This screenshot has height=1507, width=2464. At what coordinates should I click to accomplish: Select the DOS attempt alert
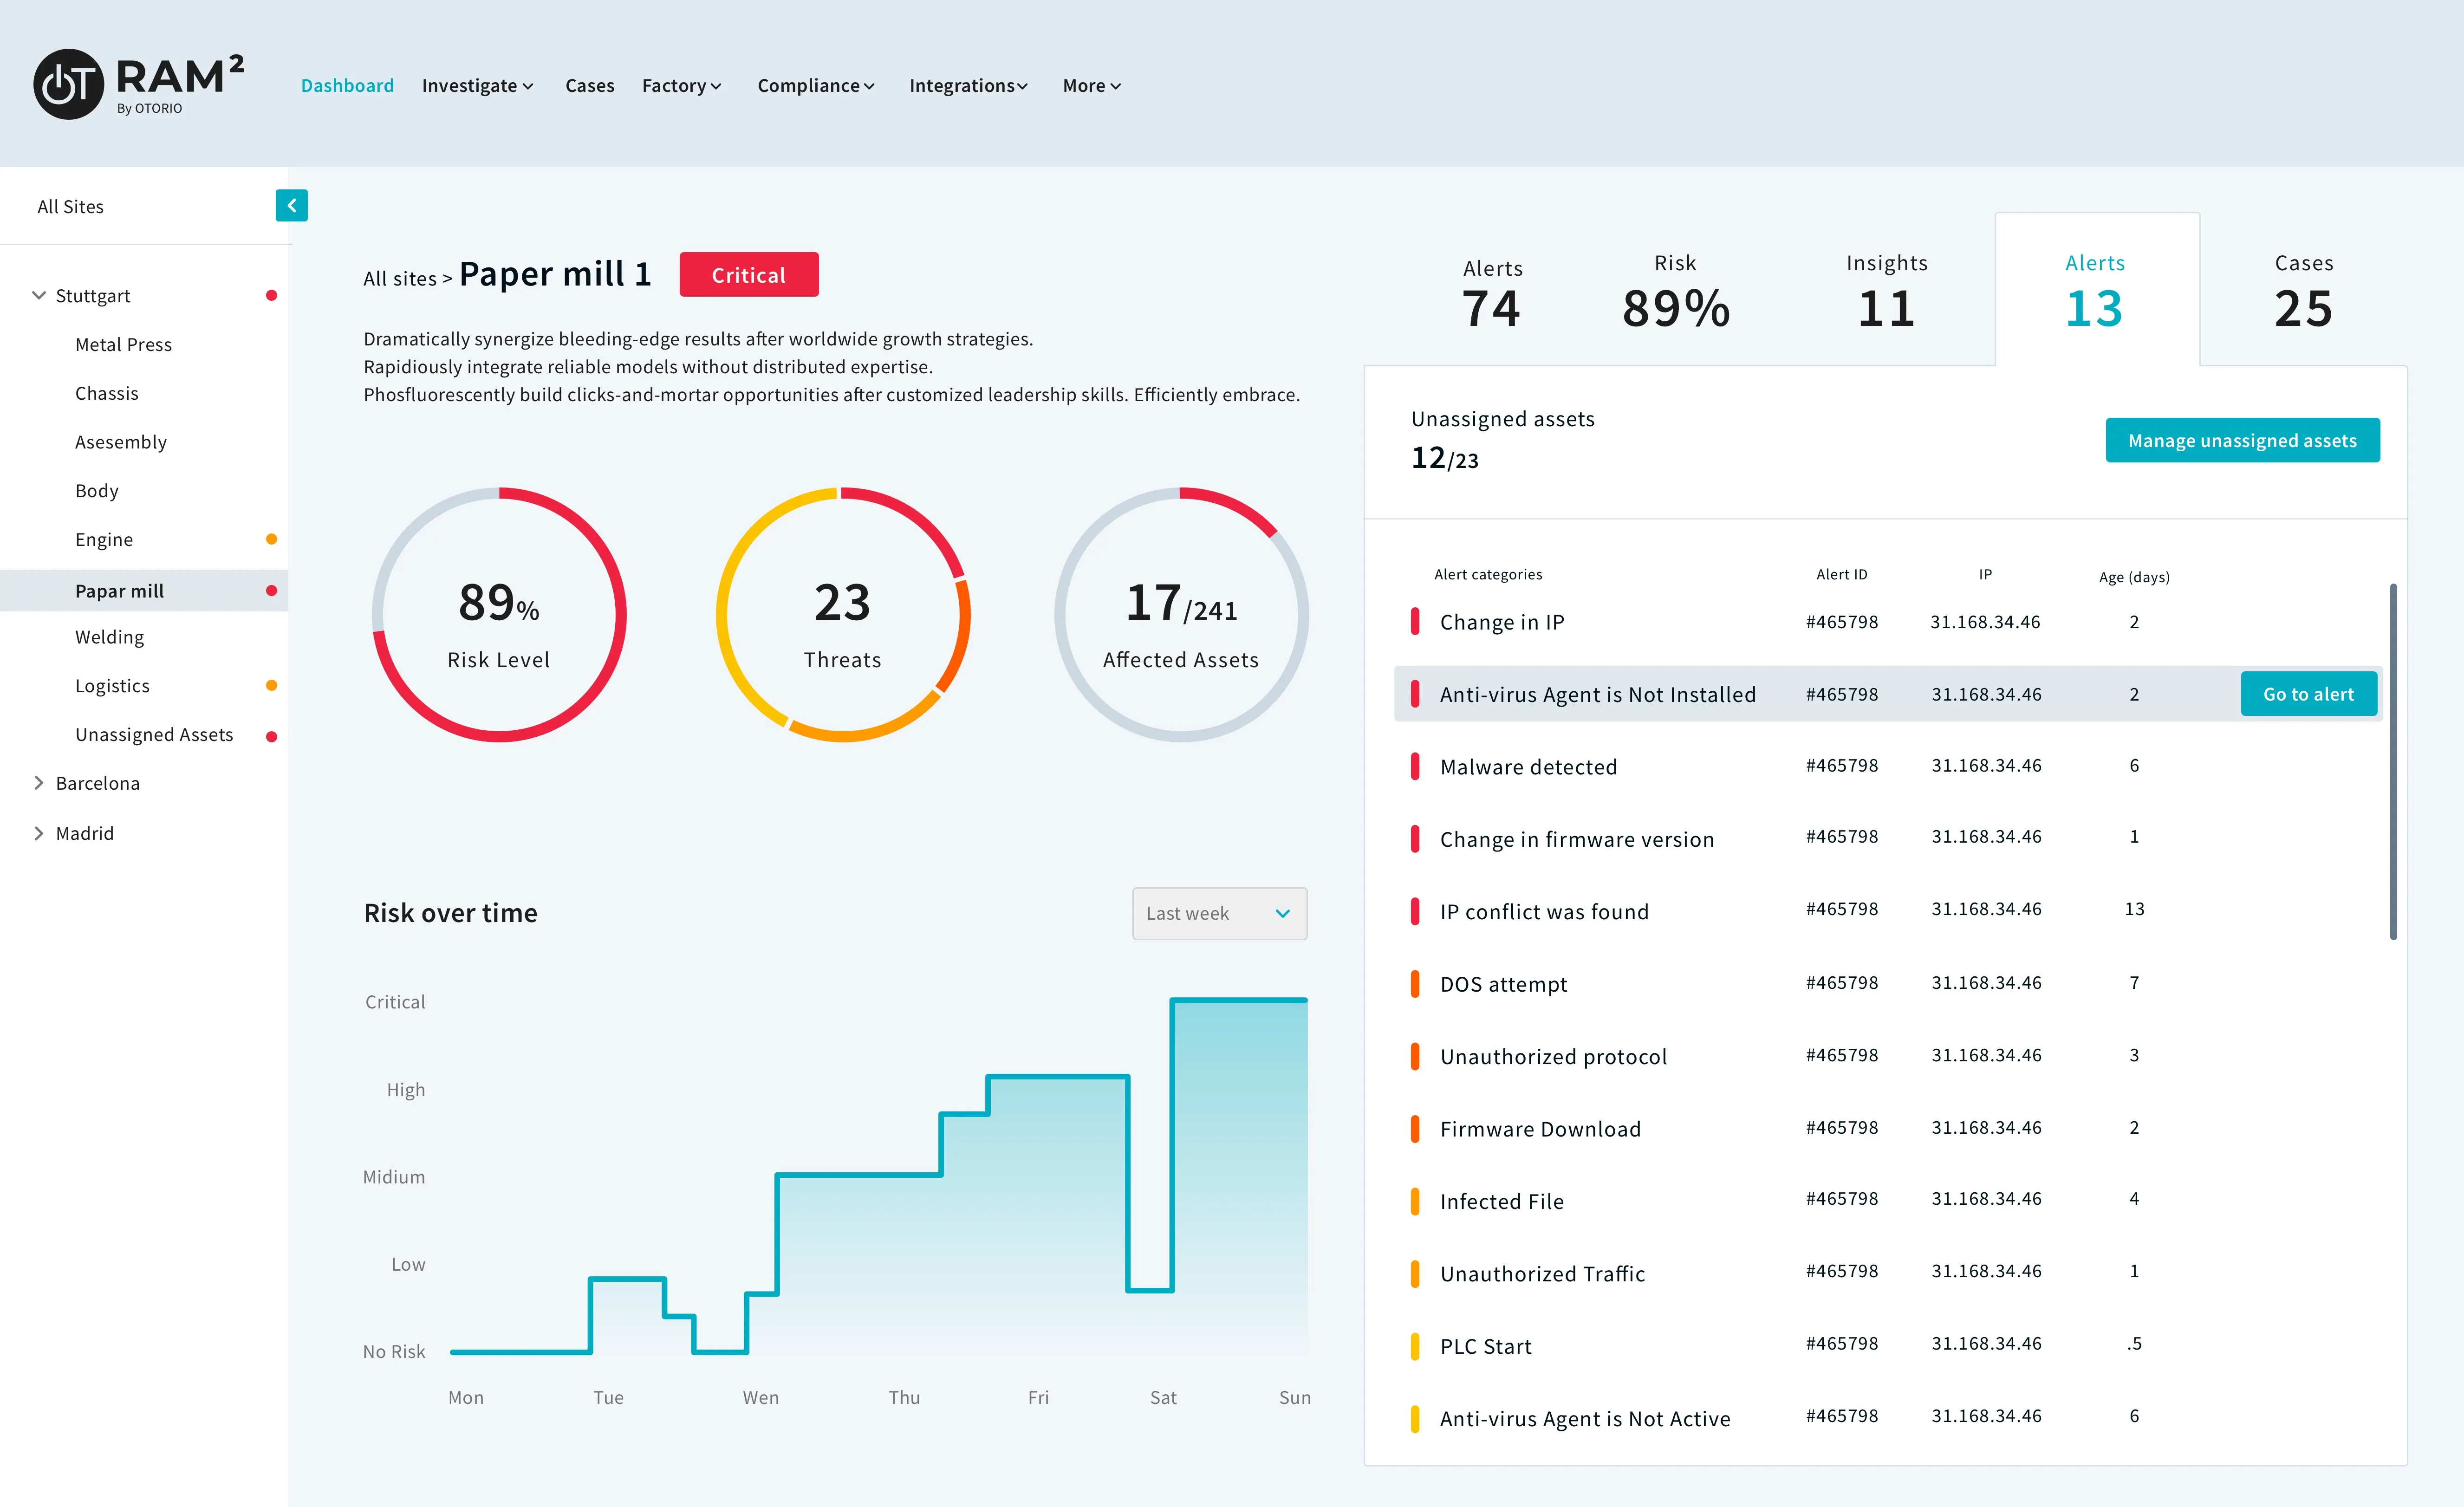[x=1888, y=984]
